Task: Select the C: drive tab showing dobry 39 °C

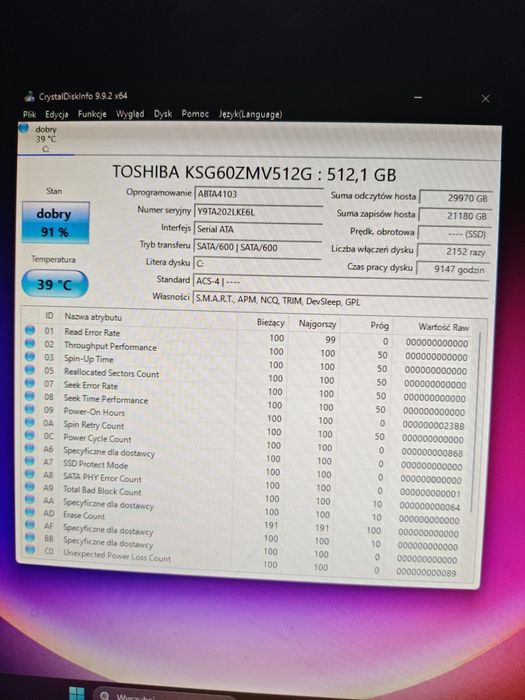Action: click(46, 139)
